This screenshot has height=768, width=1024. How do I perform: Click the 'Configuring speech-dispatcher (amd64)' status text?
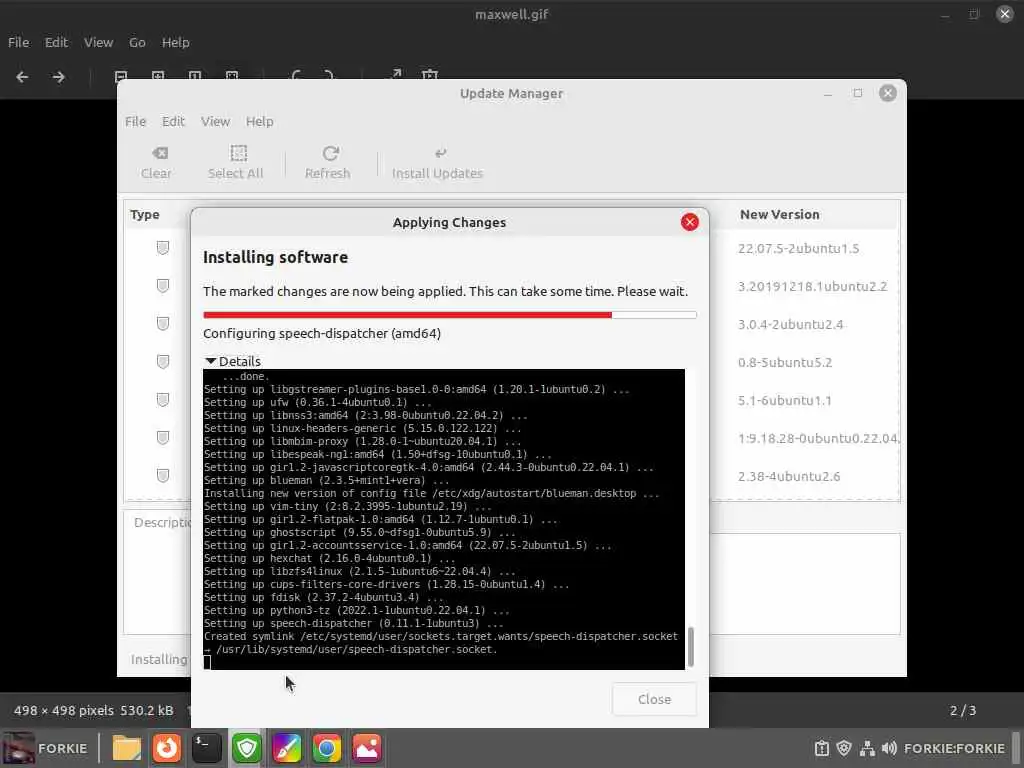[x=322, y=334]
